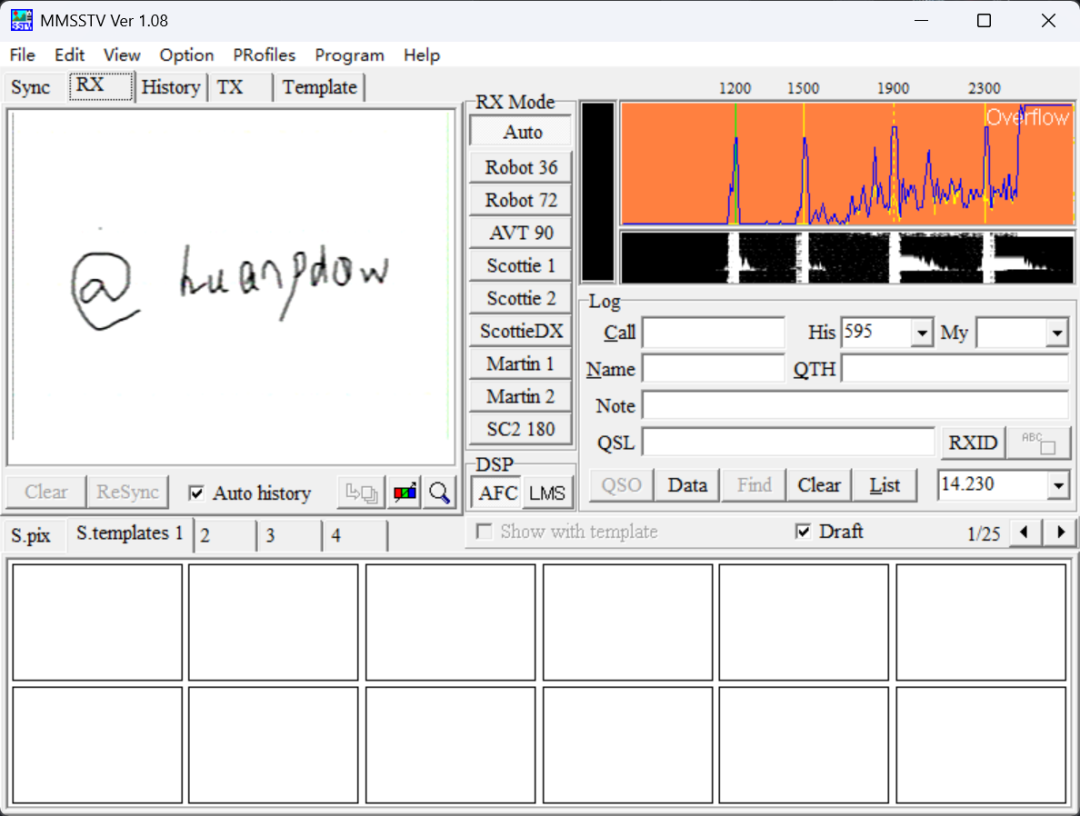Click the received image in RX view

[x=231, y=287]
